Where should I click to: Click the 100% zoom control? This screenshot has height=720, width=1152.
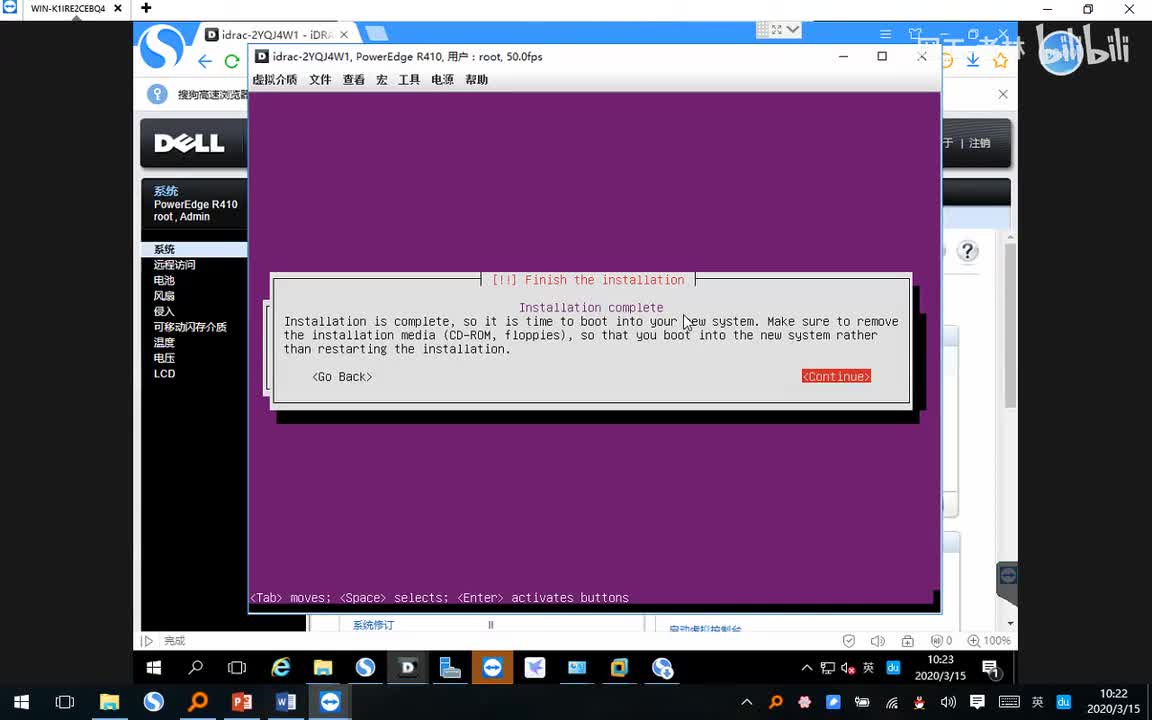point(989,641)
